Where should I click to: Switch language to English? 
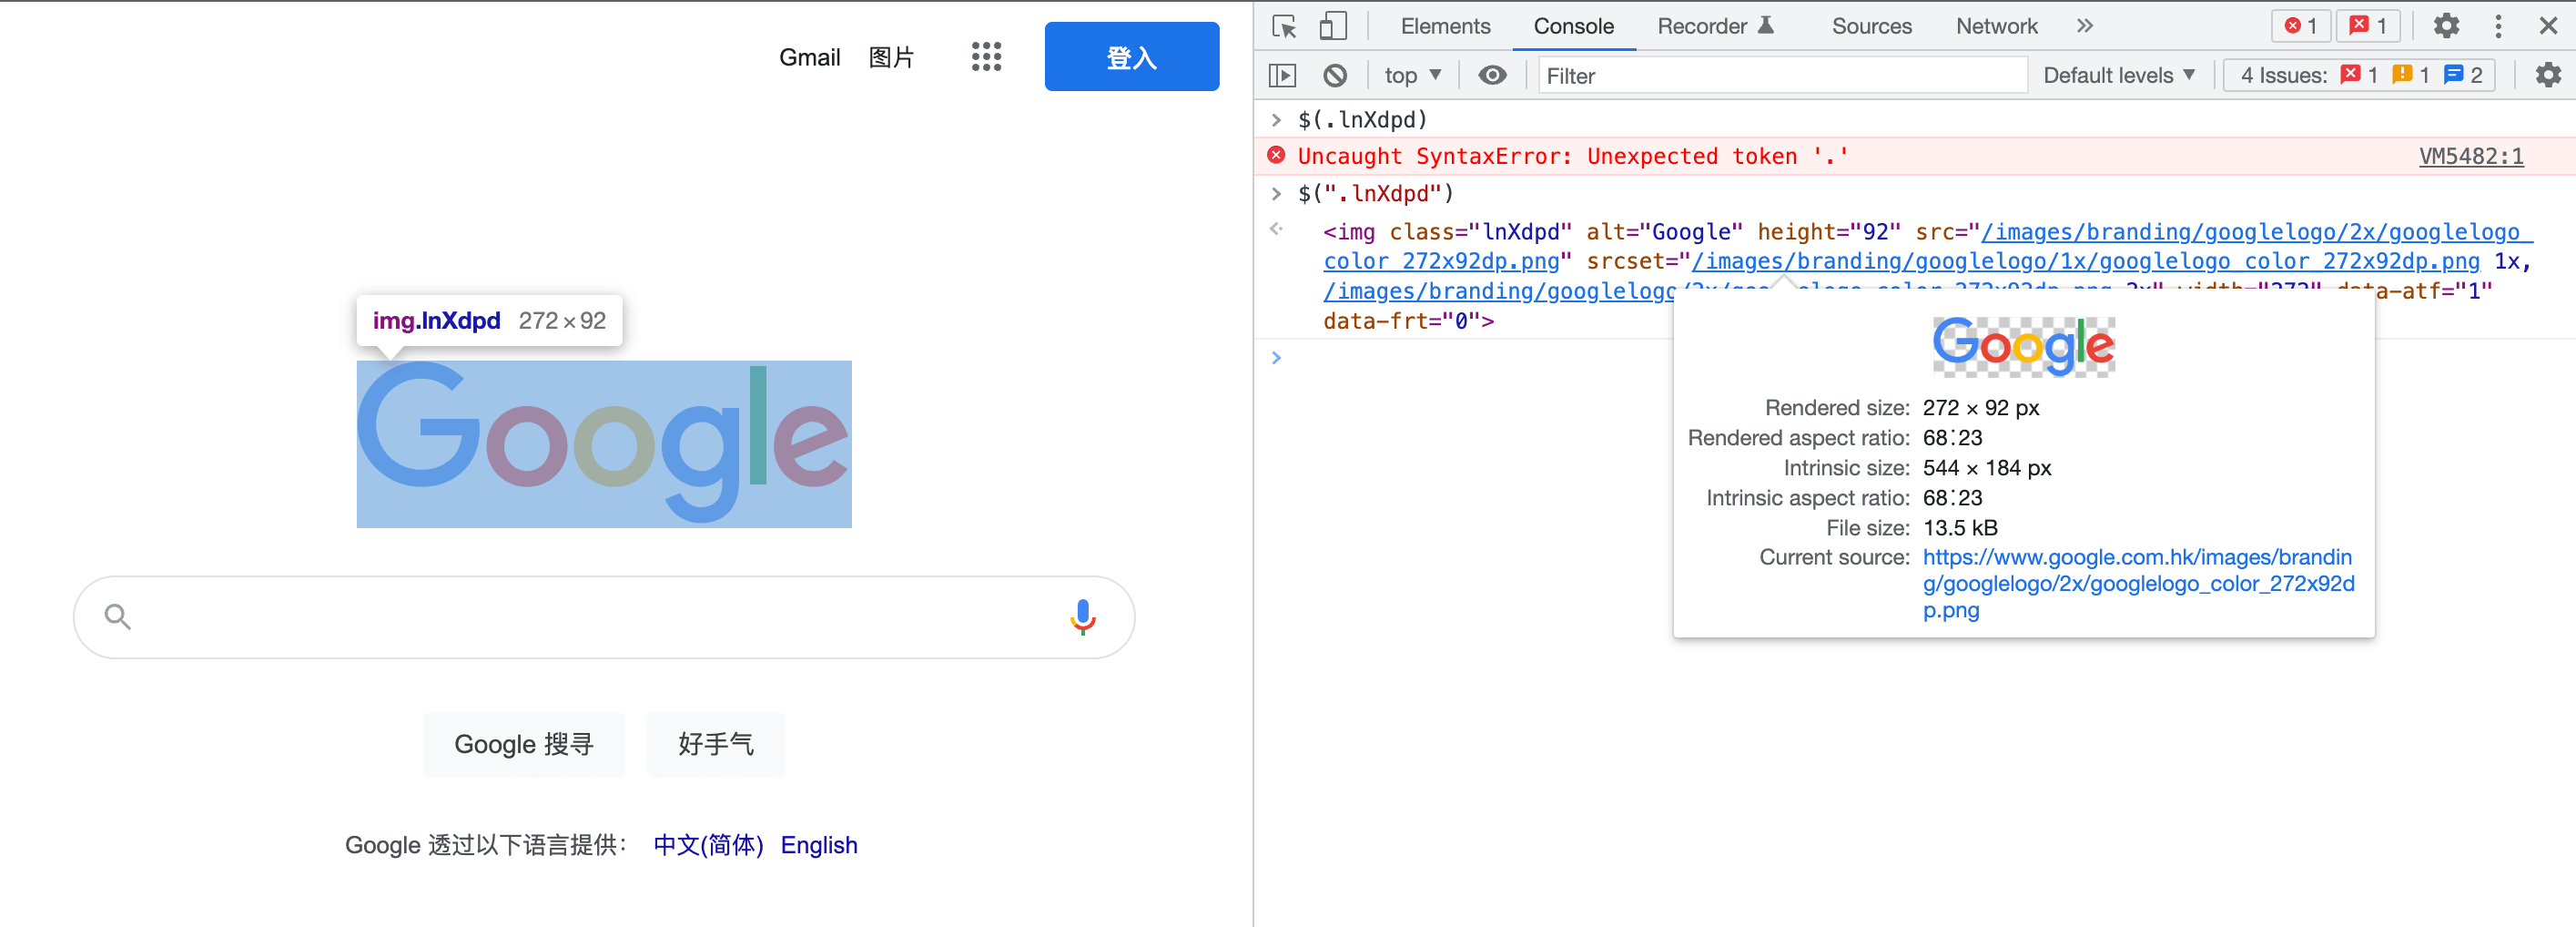818,844
